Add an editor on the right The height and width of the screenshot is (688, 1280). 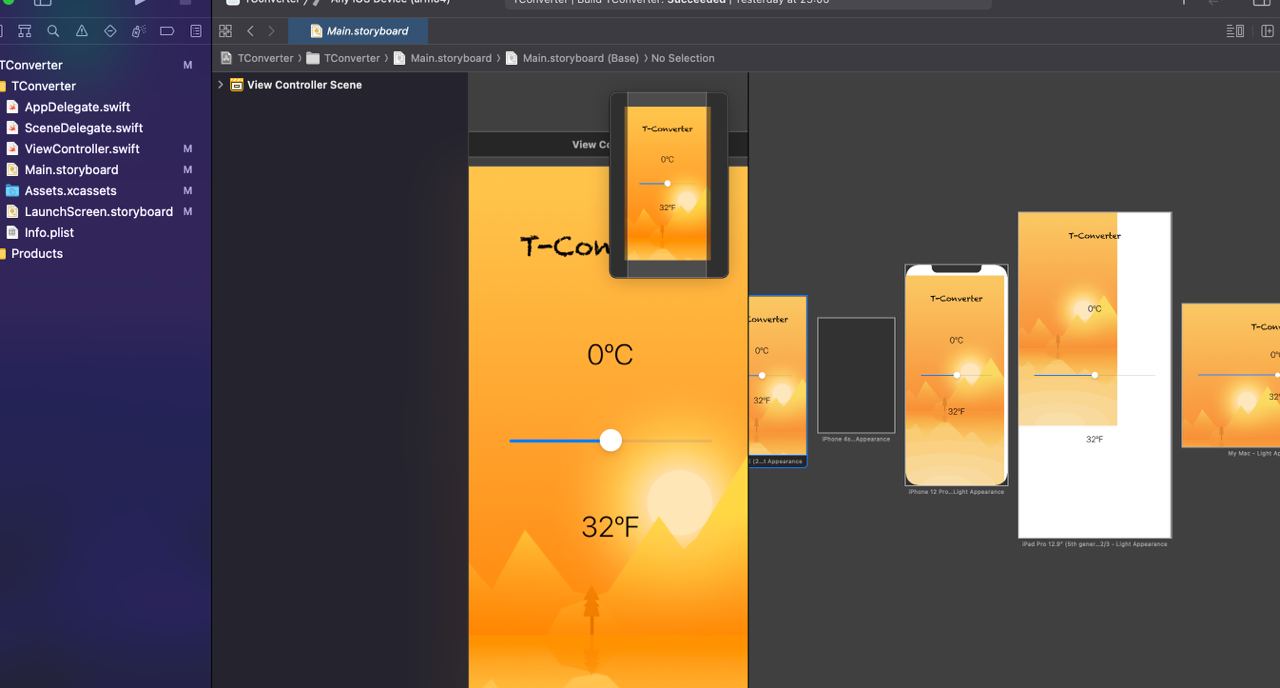point(1268,31)
